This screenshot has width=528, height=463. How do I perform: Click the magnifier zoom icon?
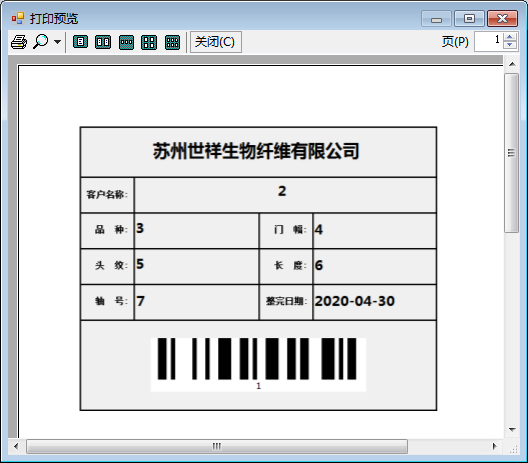41,42
